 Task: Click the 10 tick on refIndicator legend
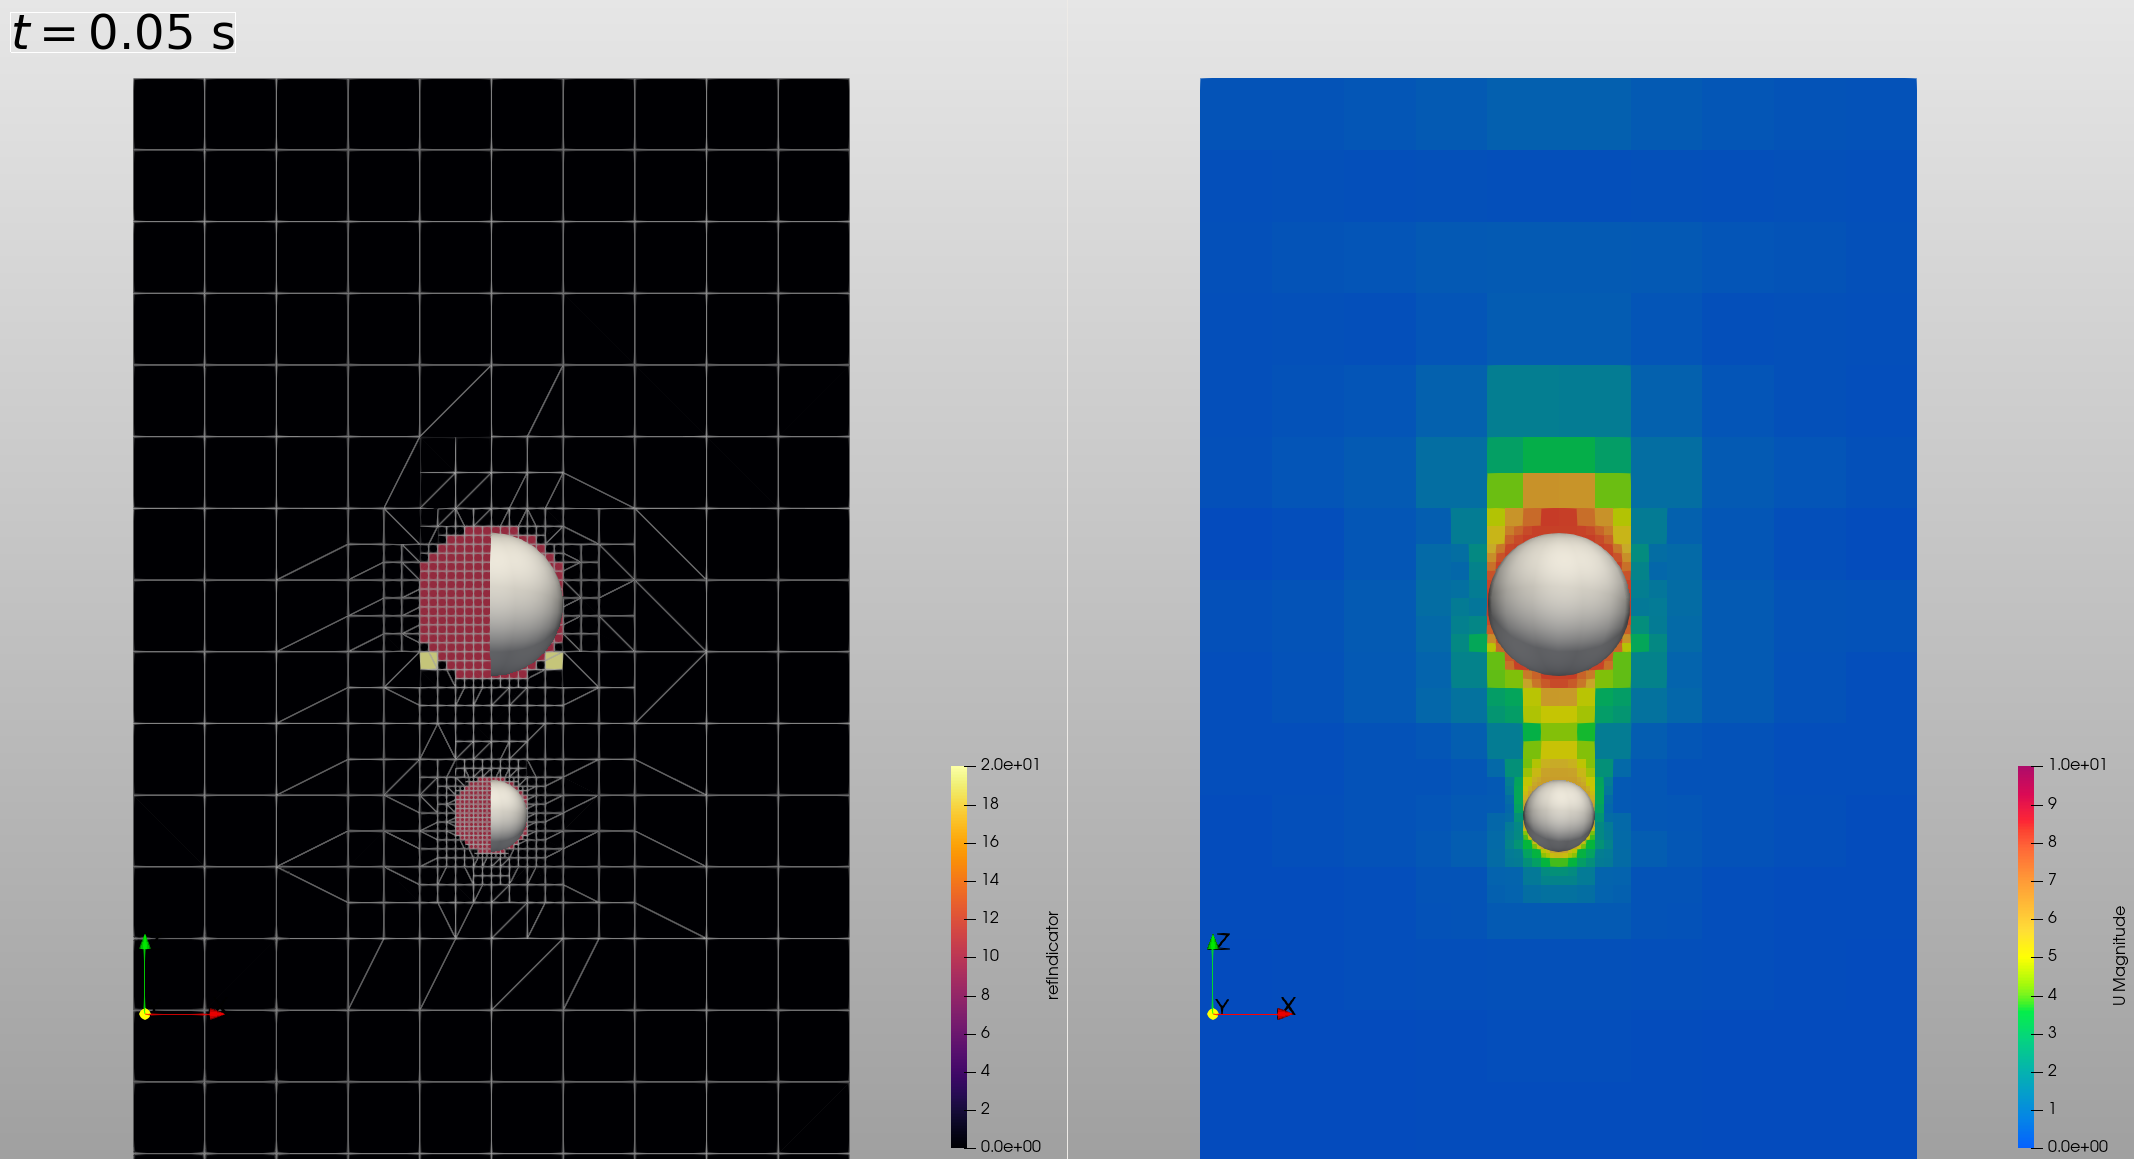tap(990, 955)
